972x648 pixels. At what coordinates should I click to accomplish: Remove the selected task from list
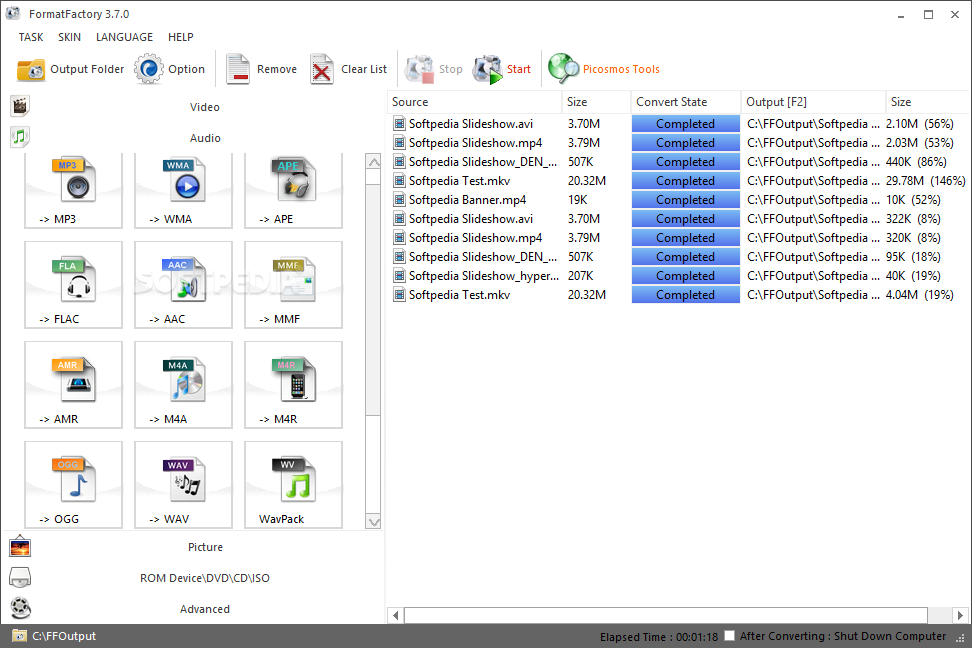(261, 69)
